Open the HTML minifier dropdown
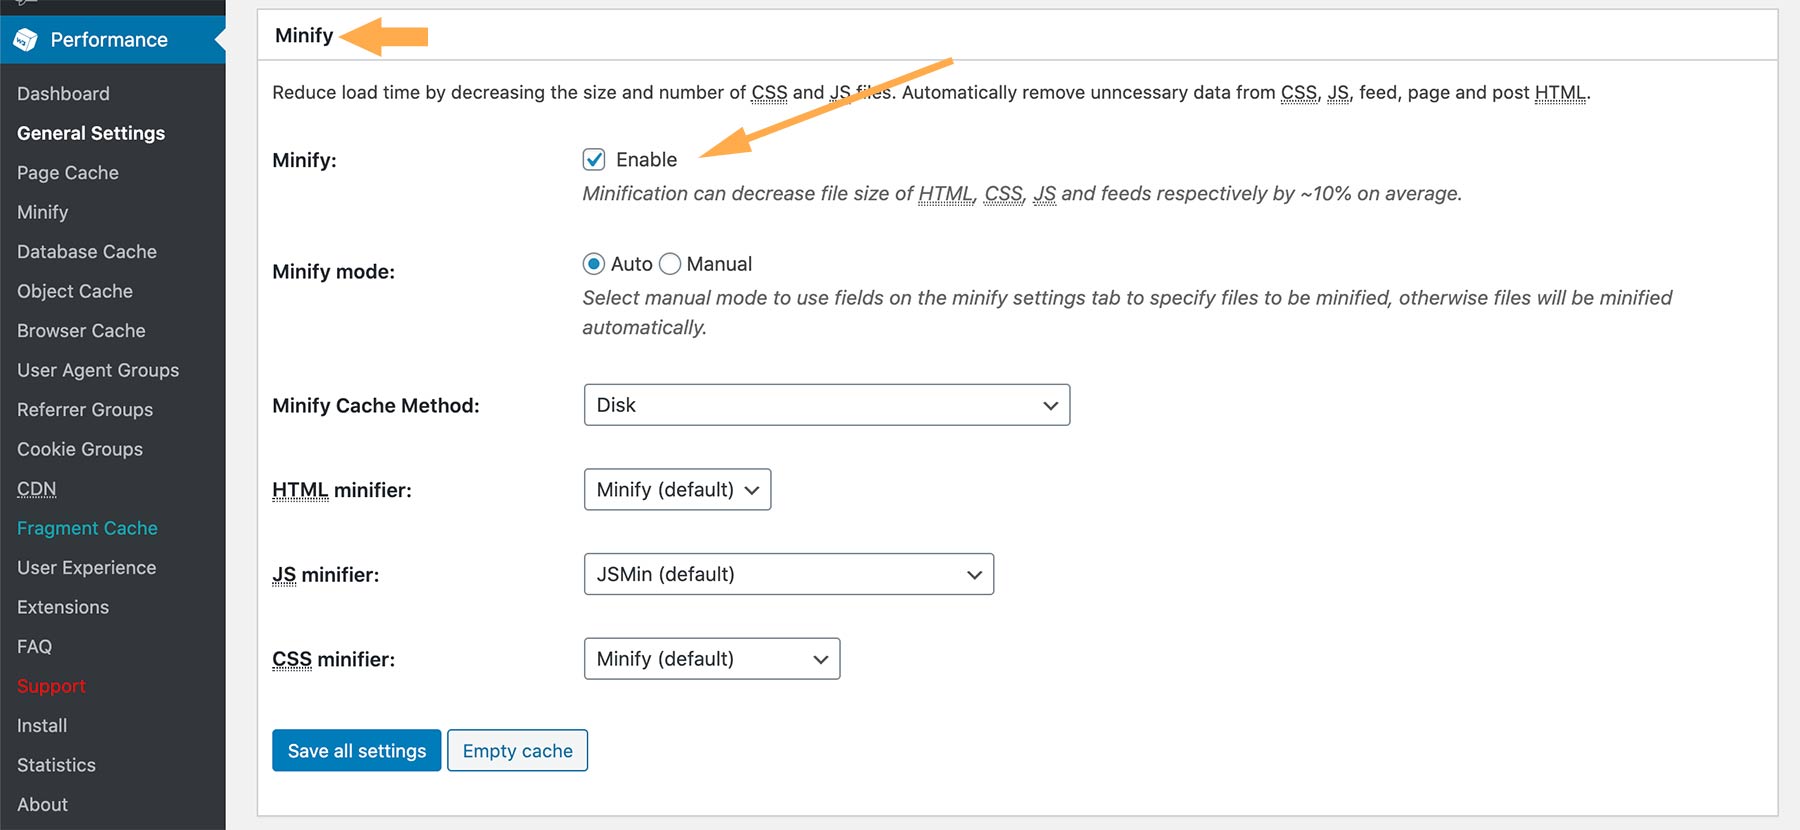The width and height of the screenshot is (1800, 830). click(676, 489)
